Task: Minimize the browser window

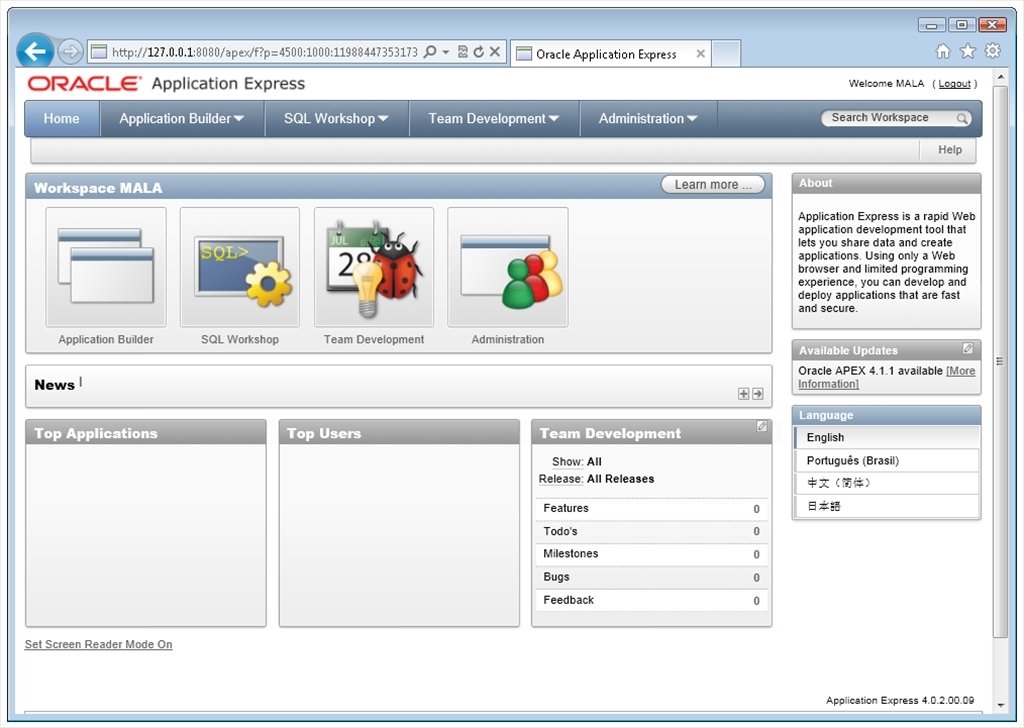Action: (932, 25)
